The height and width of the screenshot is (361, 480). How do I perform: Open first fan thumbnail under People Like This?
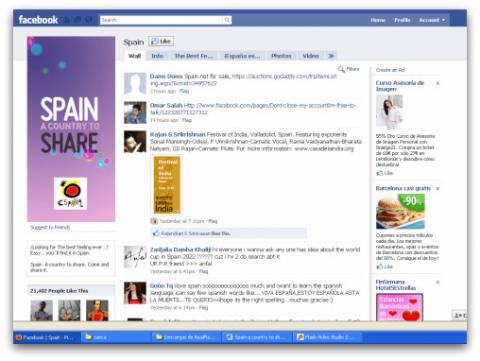tap(41, 310)
